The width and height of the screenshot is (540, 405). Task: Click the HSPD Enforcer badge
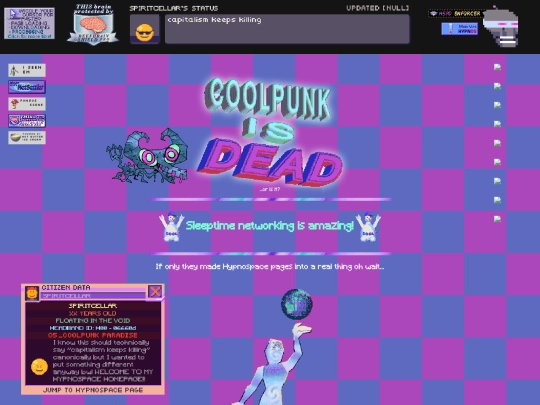coord(455,13)
